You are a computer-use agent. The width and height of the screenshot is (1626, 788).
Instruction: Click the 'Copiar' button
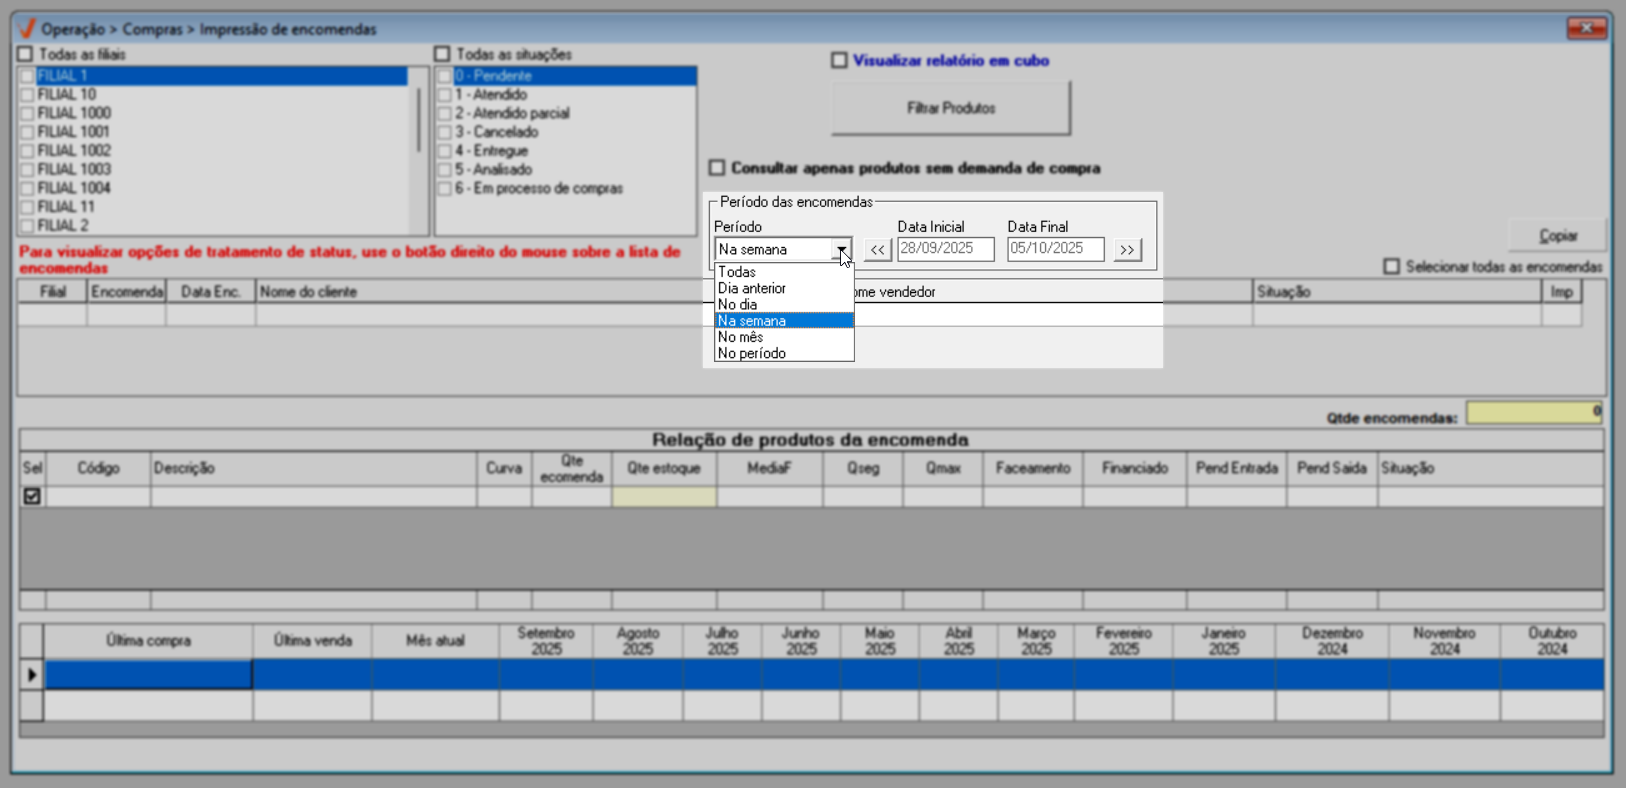pos(1557,236)
